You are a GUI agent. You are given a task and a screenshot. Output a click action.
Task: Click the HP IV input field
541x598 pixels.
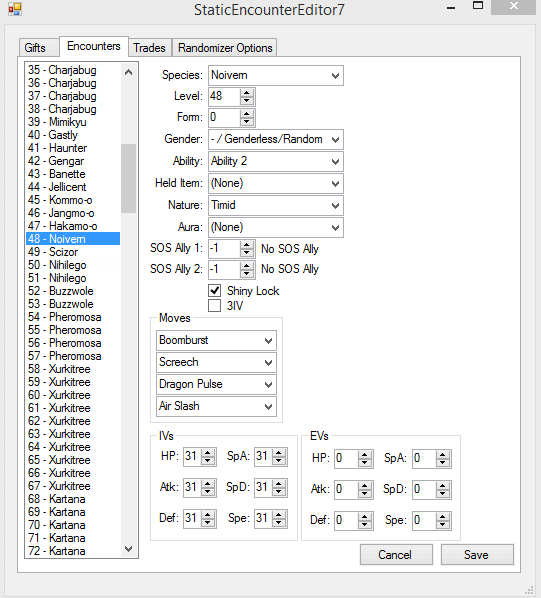tap(193, 457)
